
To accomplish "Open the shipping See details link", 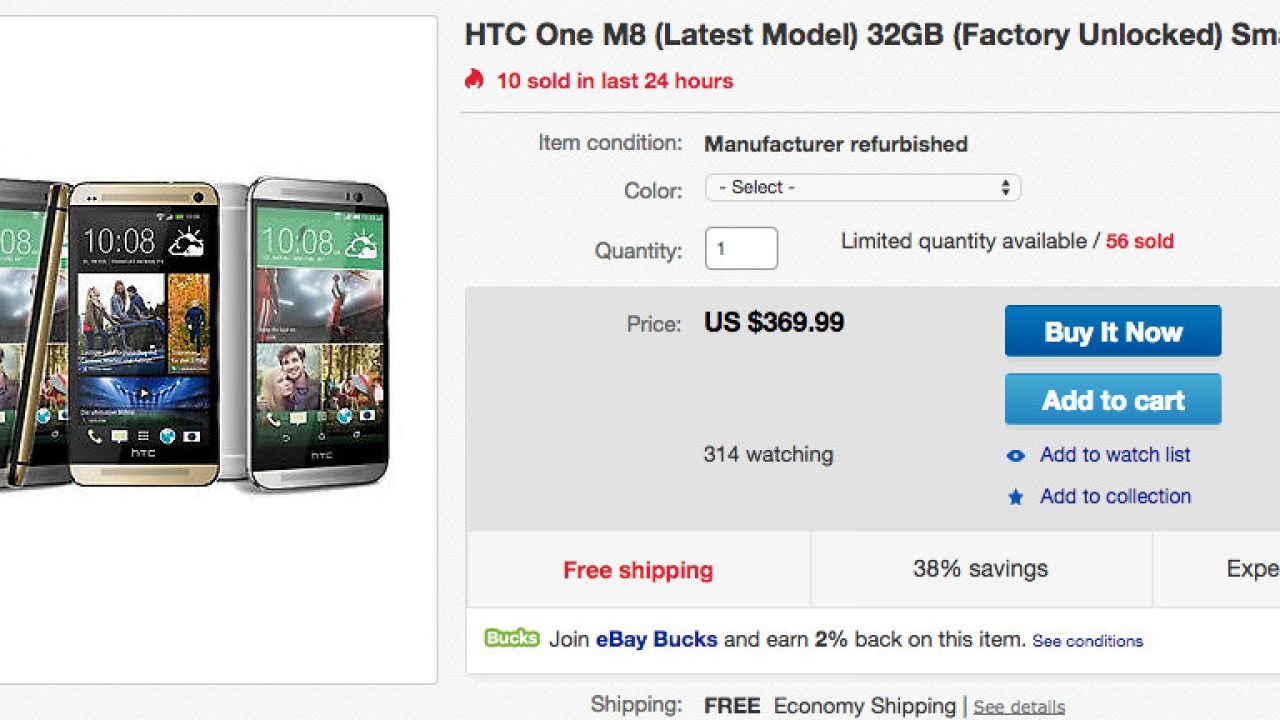I will tap(1019, 707).
